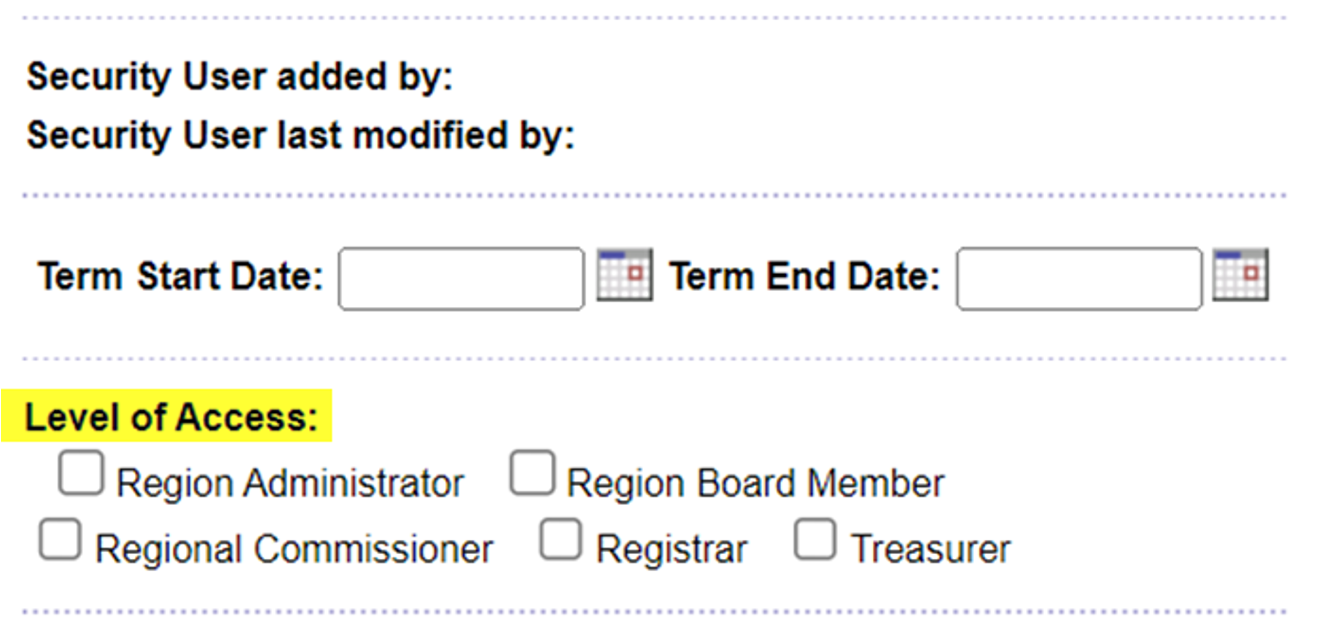Click into the Term Start Date field
This screenshot has height=626, width=1338.
coord(461,279)
